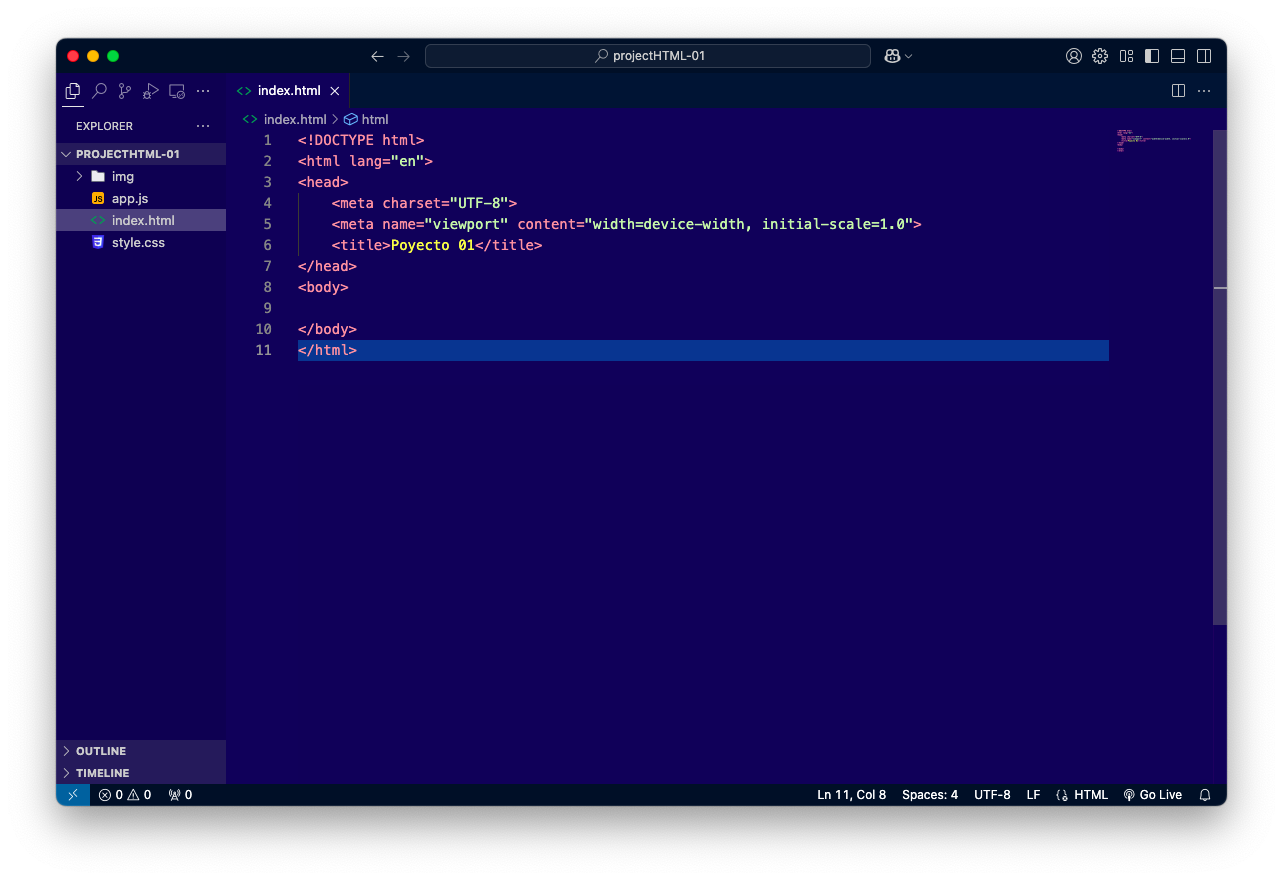1283x880 pixels.
Task: Toggle secondary side bar visibility
Action: point(1204,56)
